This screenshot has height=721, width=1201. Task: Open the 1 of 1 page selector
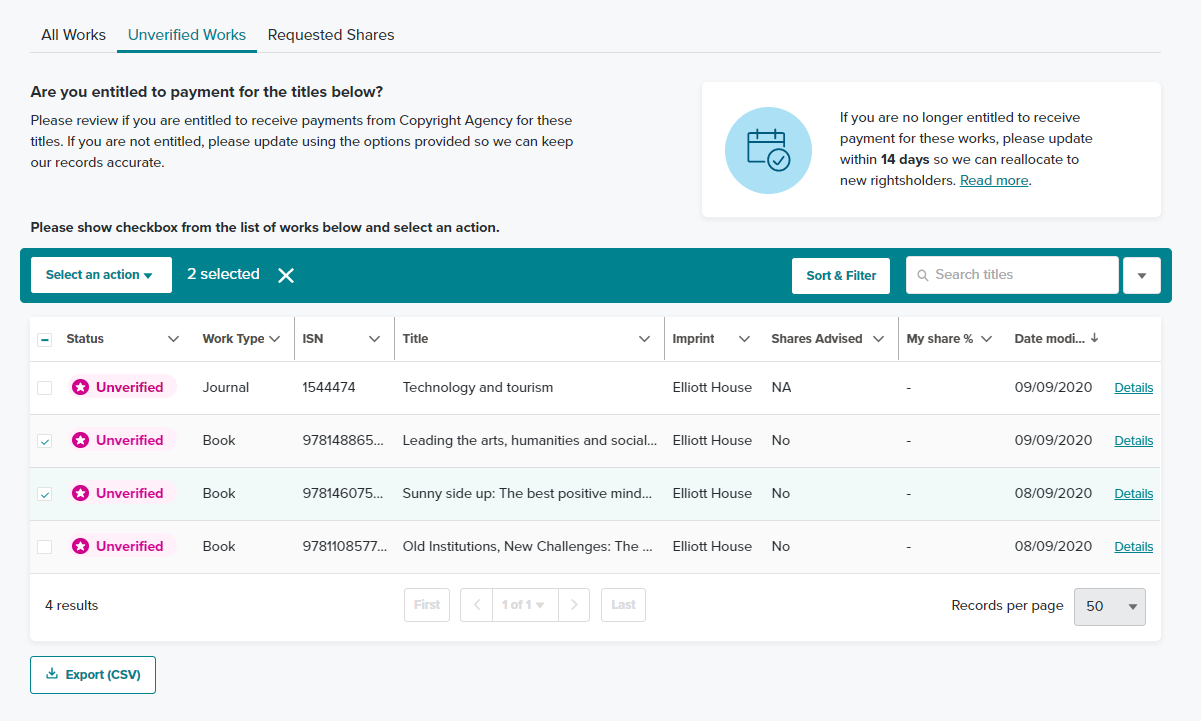coord(525,605)
